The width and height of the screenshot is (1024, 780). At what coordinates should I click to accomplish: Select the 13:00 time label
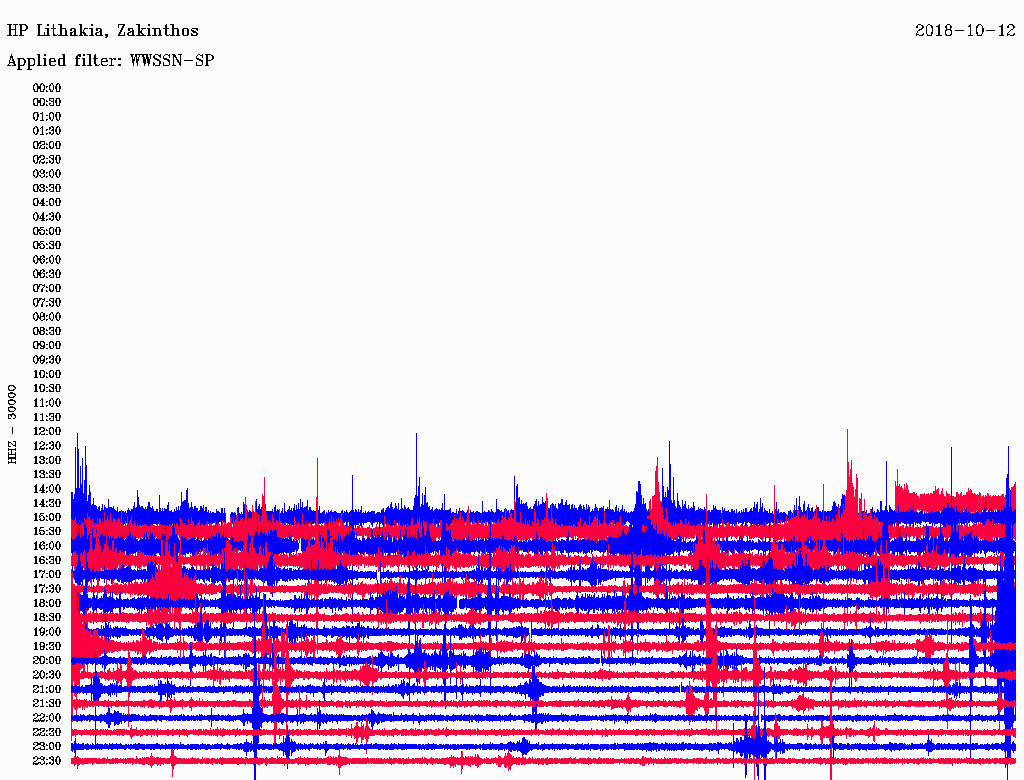pyautogui.click(x=47, y=460)
